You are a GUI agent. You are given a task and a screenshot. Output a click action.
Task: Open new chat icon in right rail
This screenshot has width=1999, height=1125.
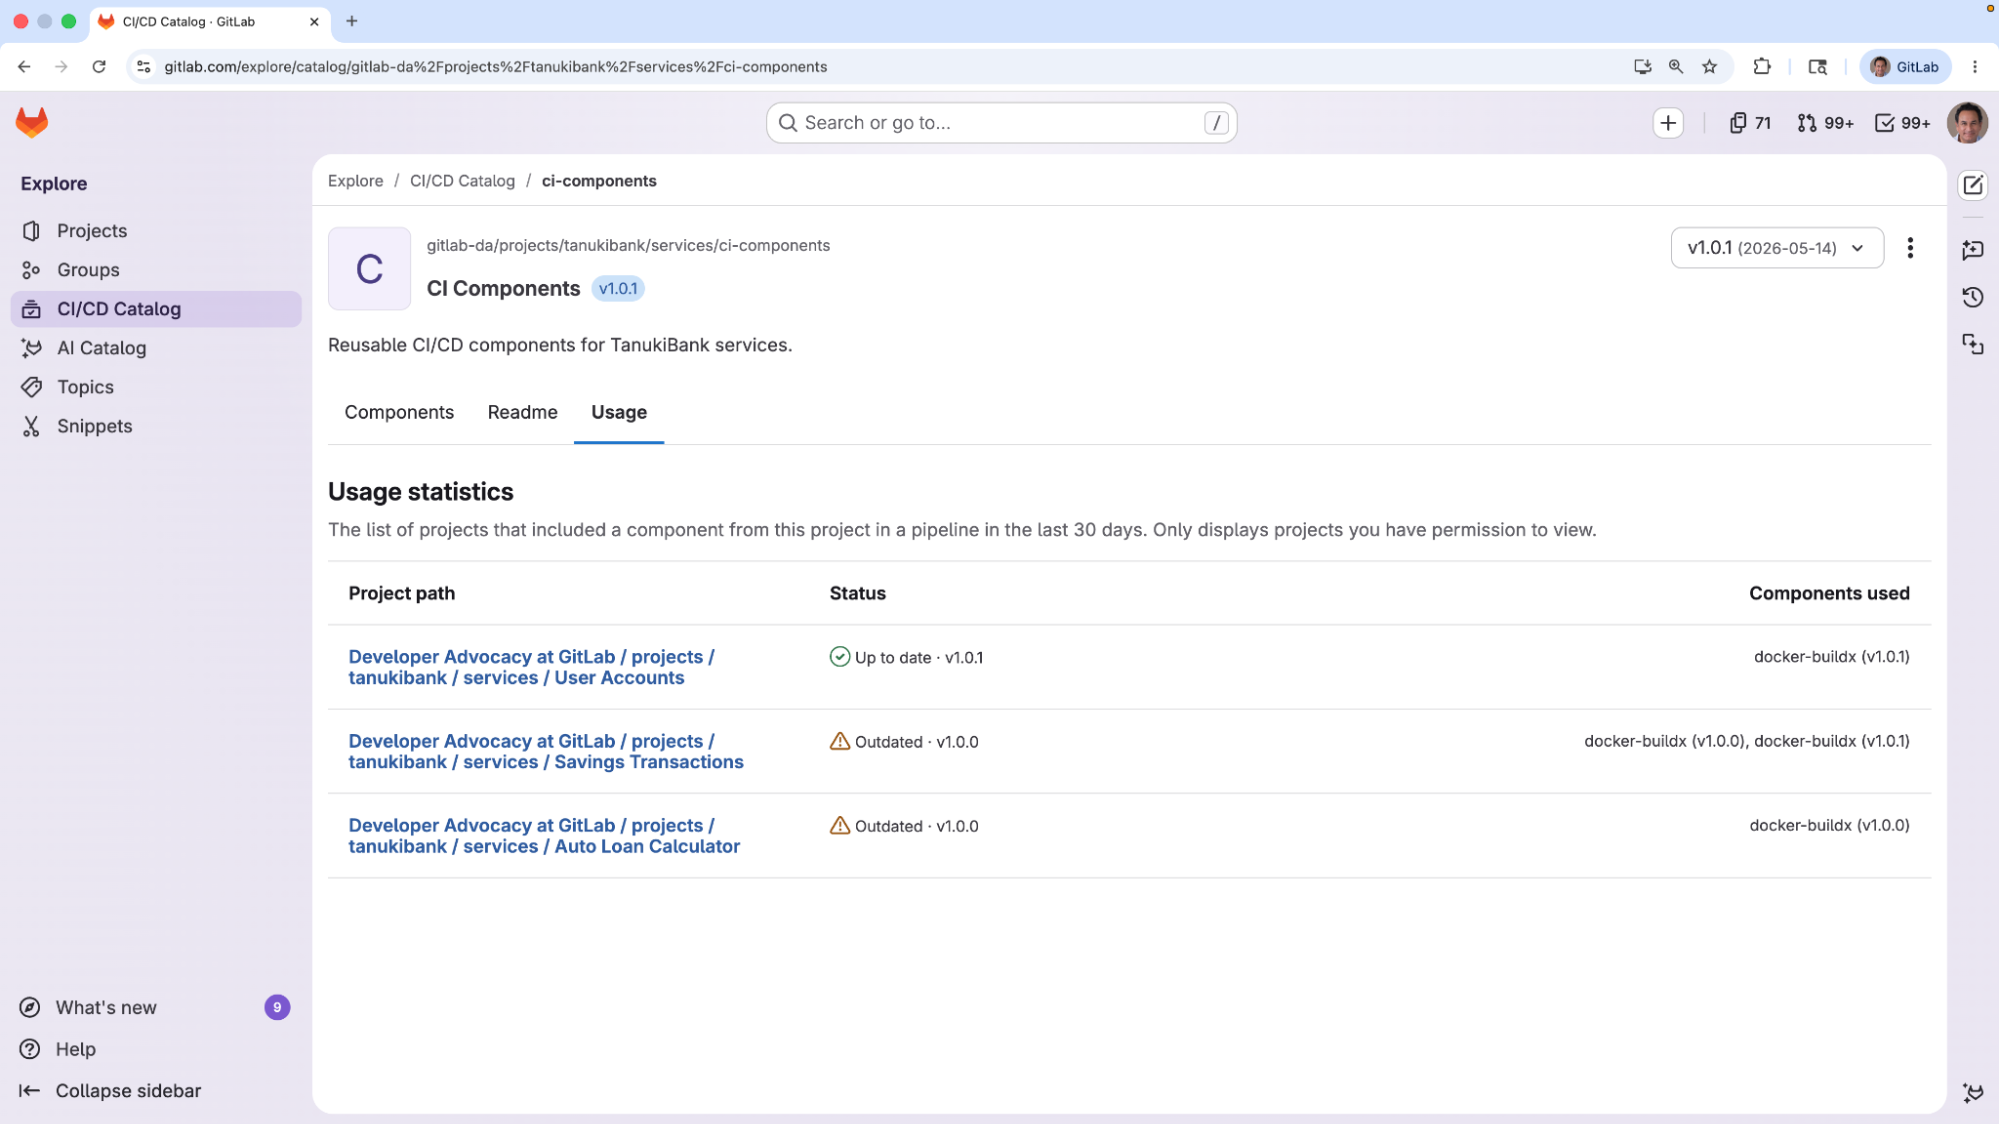click(1972, 250)
